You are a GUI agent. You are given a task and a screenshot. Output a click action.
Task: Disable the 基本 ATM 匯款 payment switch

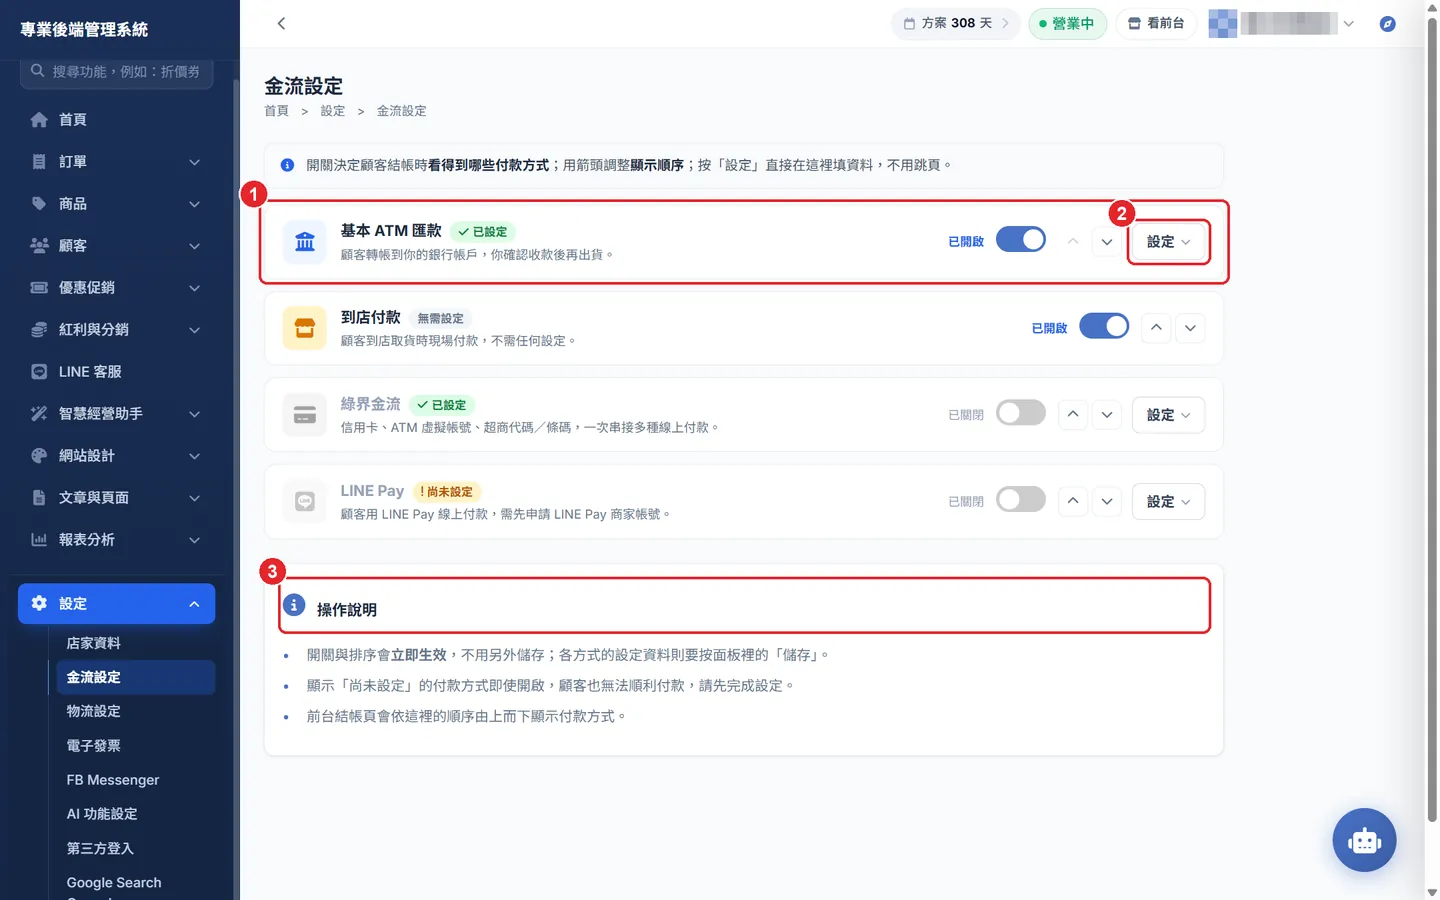(1021, 240)
